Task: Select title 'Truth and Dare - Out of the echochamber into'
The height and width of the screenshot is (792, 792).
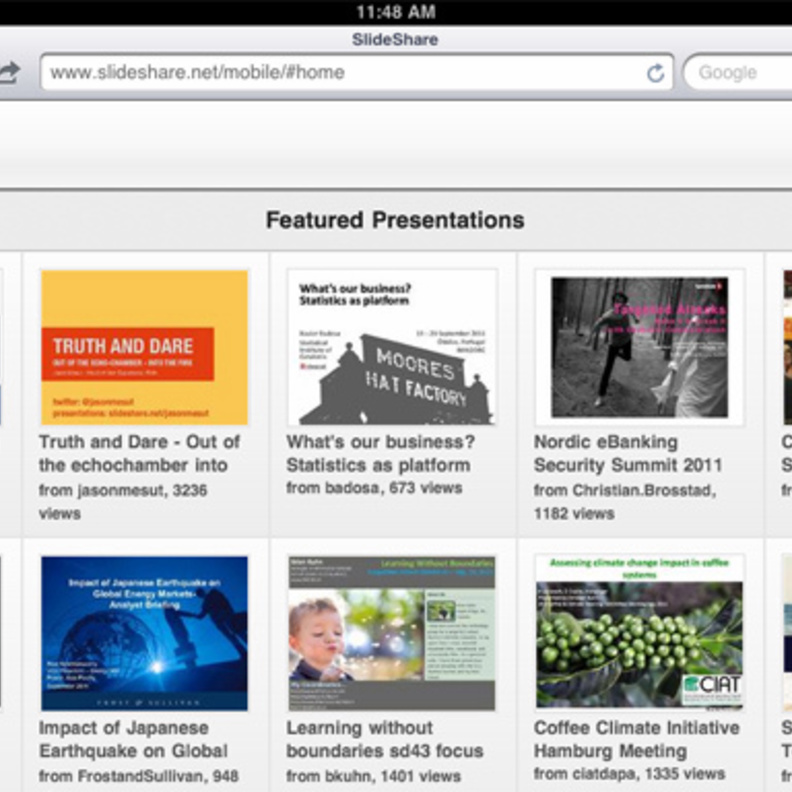Action: pos(139,453)
